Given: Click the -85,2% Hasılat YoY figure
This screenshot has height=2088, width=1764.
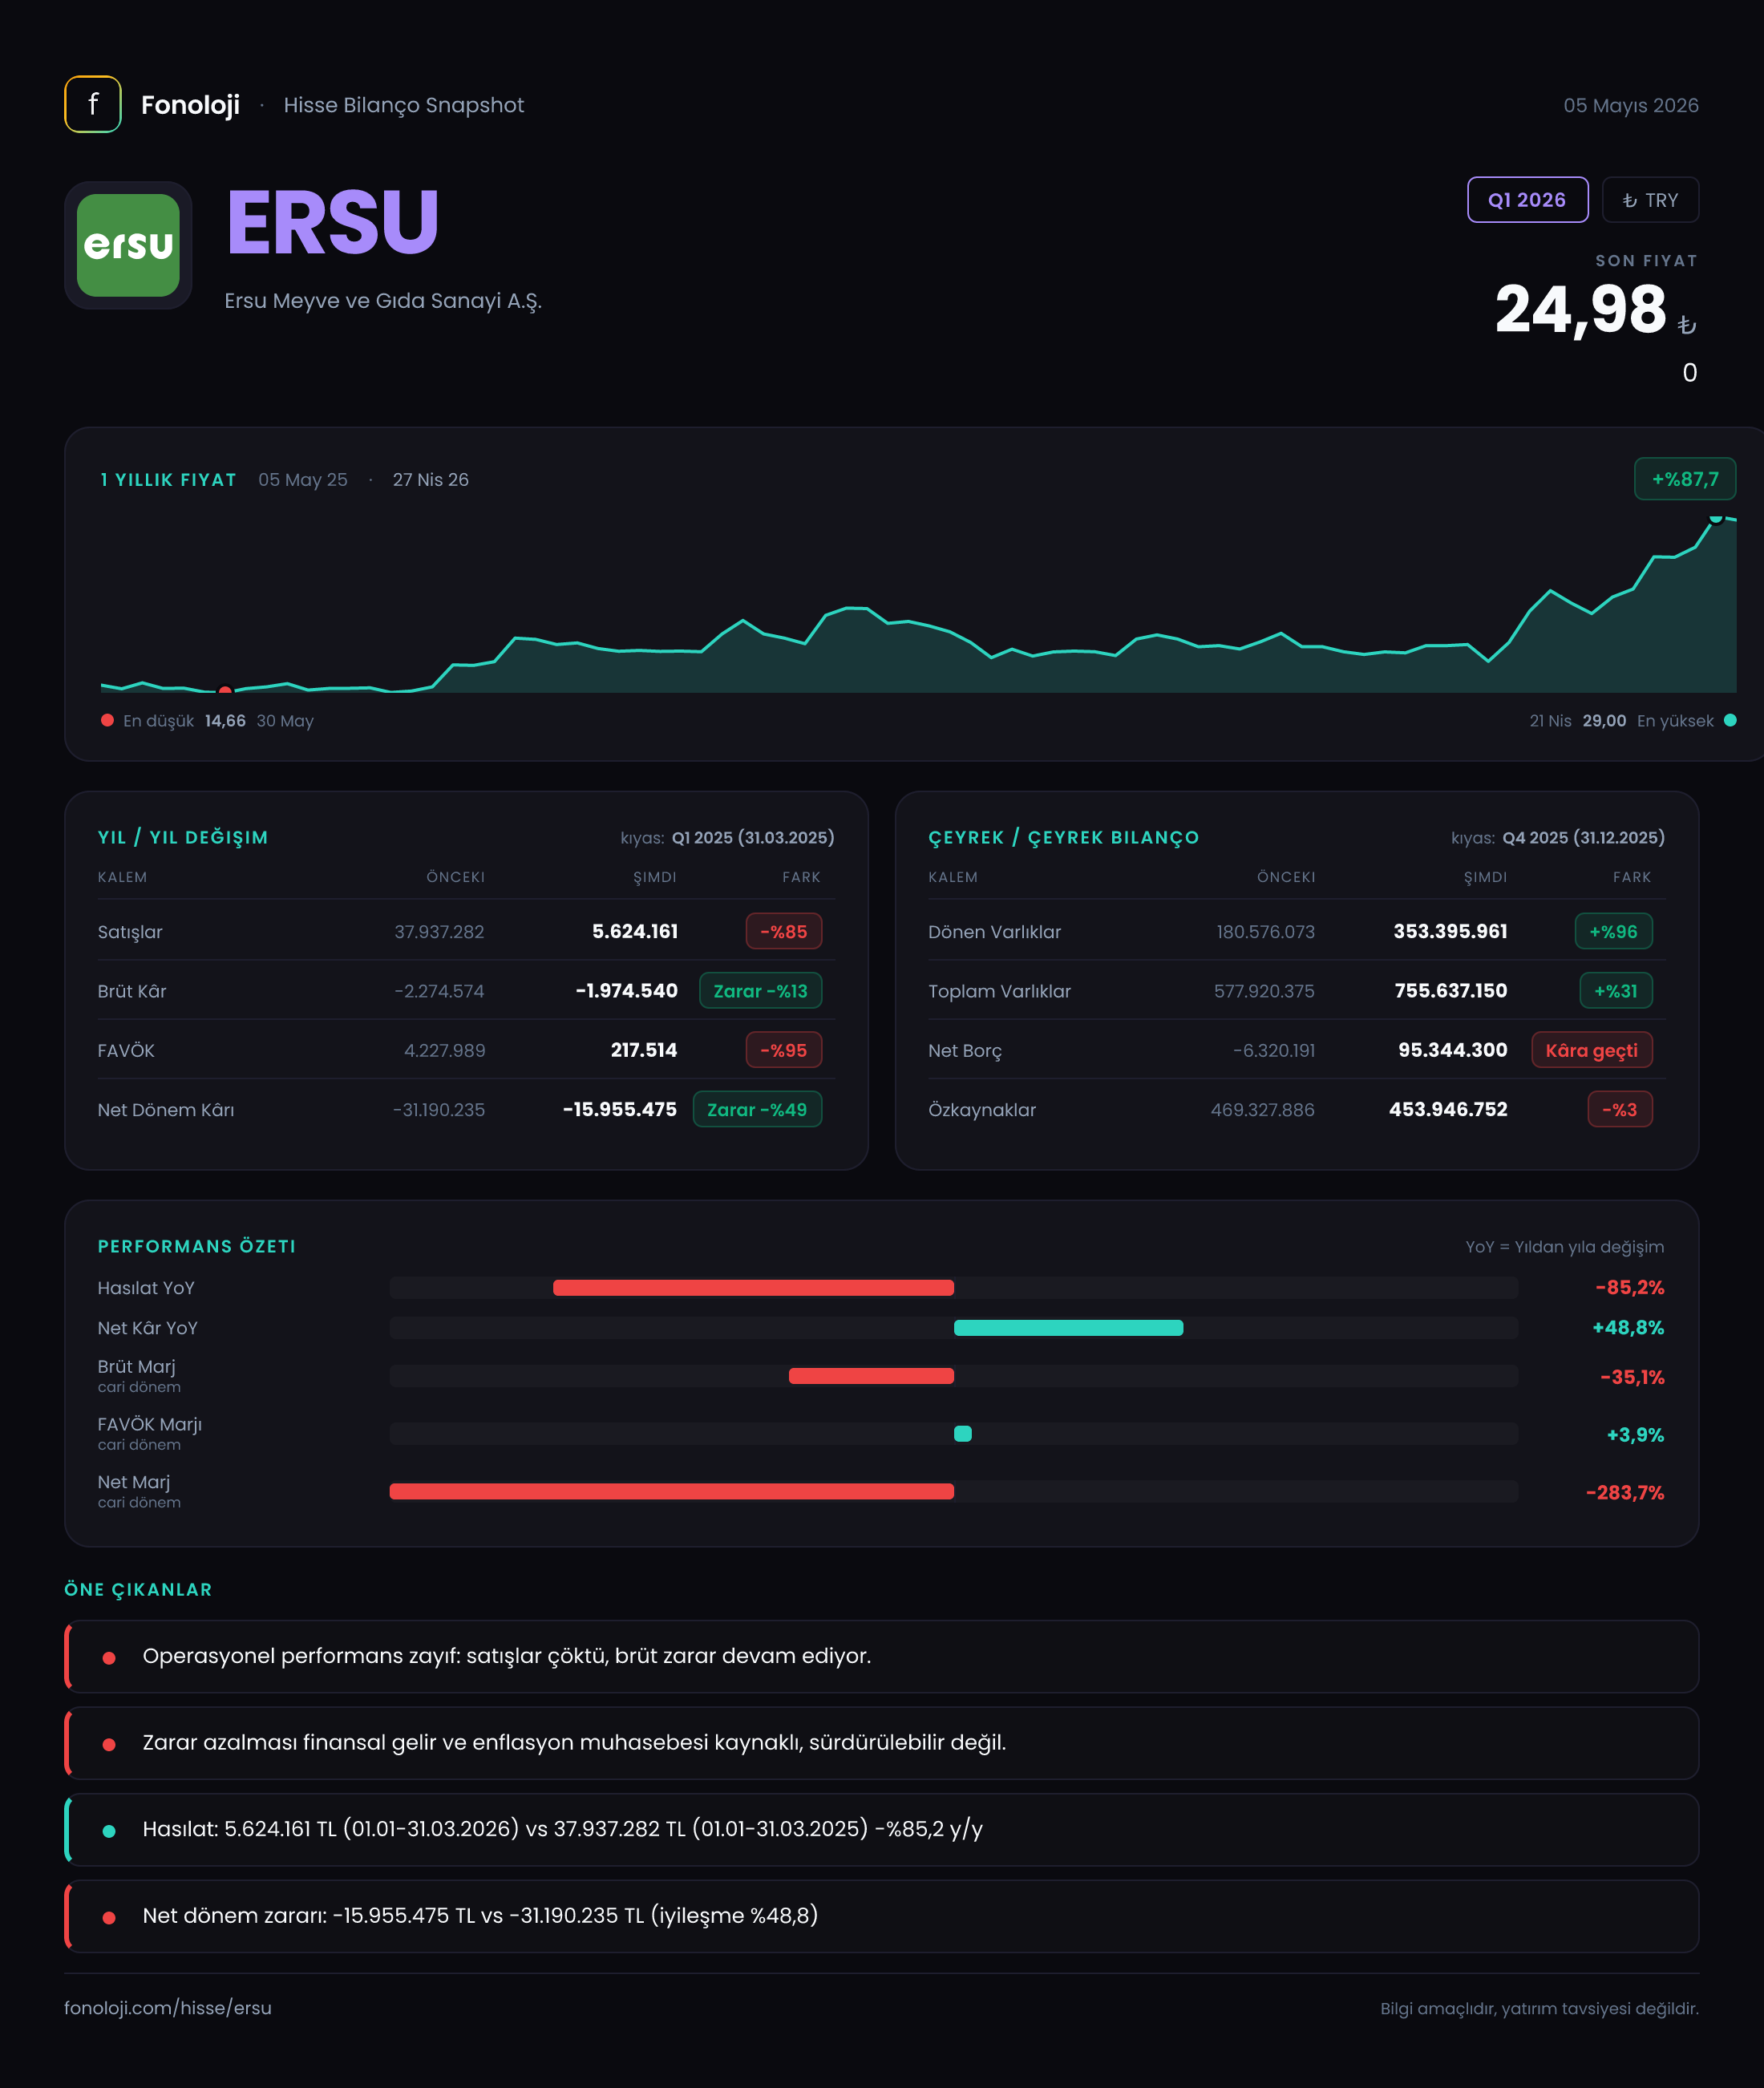Looking at the screenshot, I should tap(1630, 1288).
